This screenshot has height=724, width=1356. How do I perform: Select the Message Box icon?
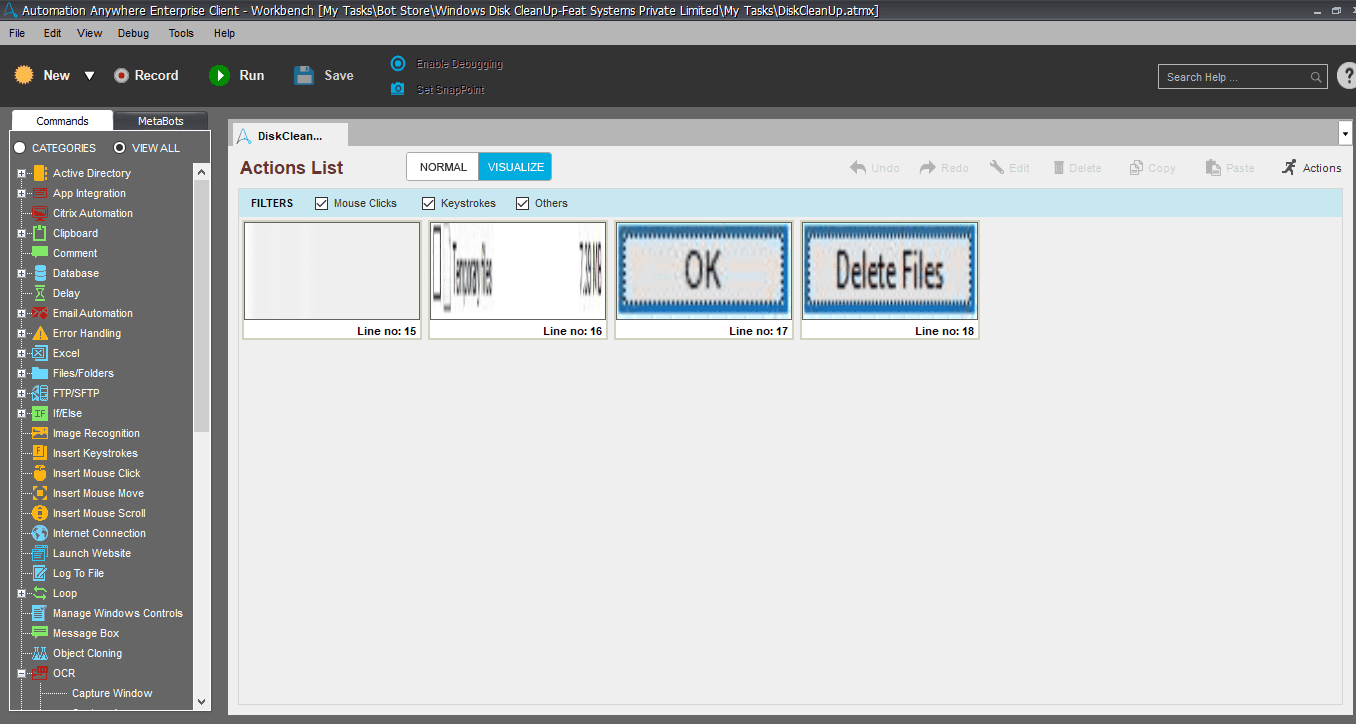click(x=40, y=633)
